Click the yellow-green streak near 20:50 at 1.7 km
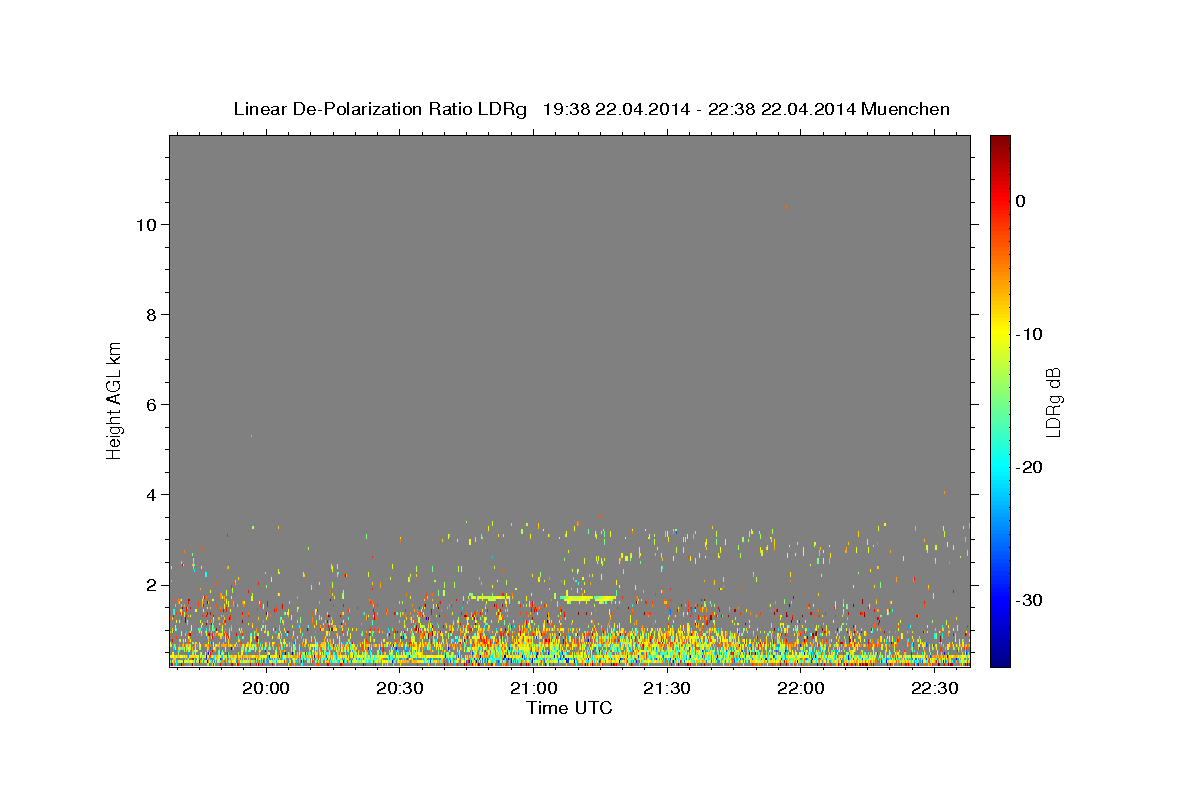The image size is (1200, 800). click(489, 597)
